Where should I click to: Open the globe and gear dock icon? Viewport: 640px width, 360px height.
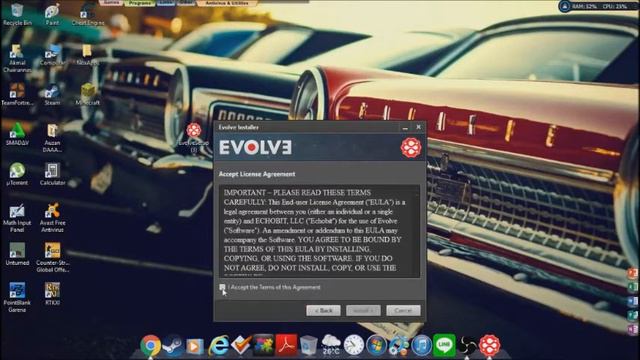[x=399, y=345]
